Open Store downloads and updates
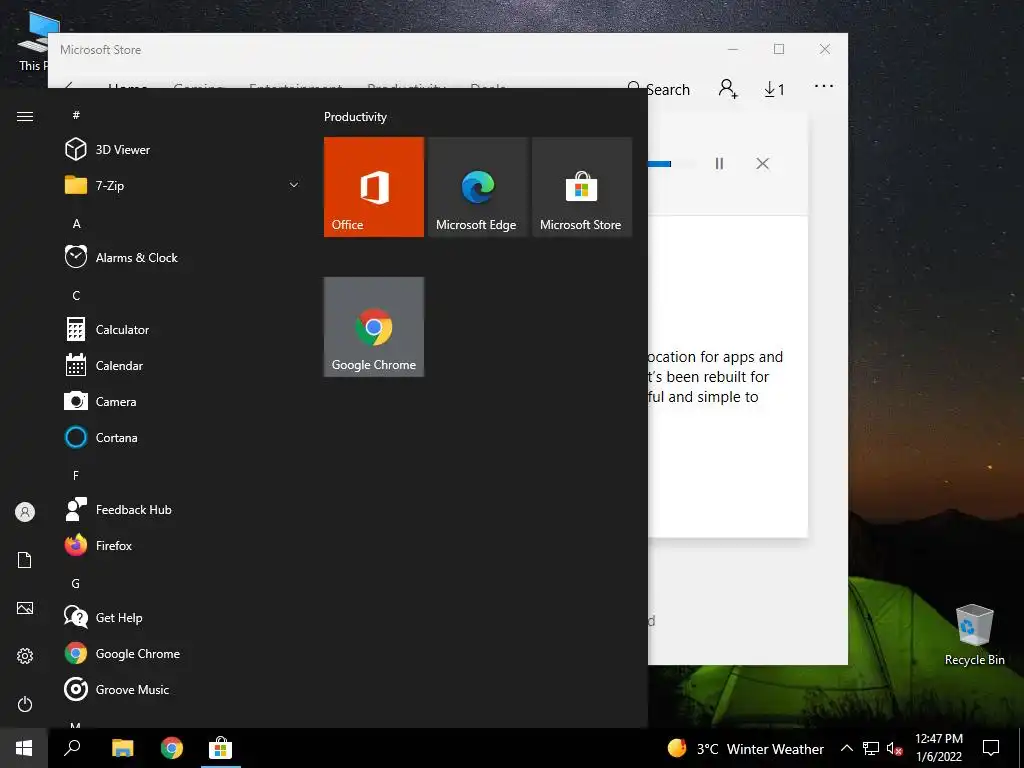Screen dimensions: 1024x768 775,89
